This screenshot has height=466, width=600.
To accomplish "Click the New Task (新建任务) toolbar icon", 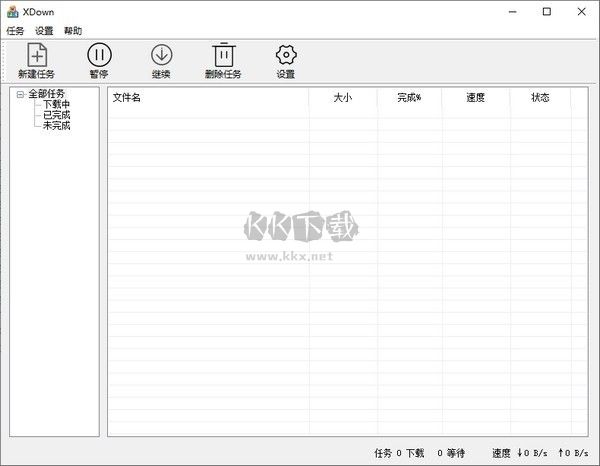I will 36,55.
